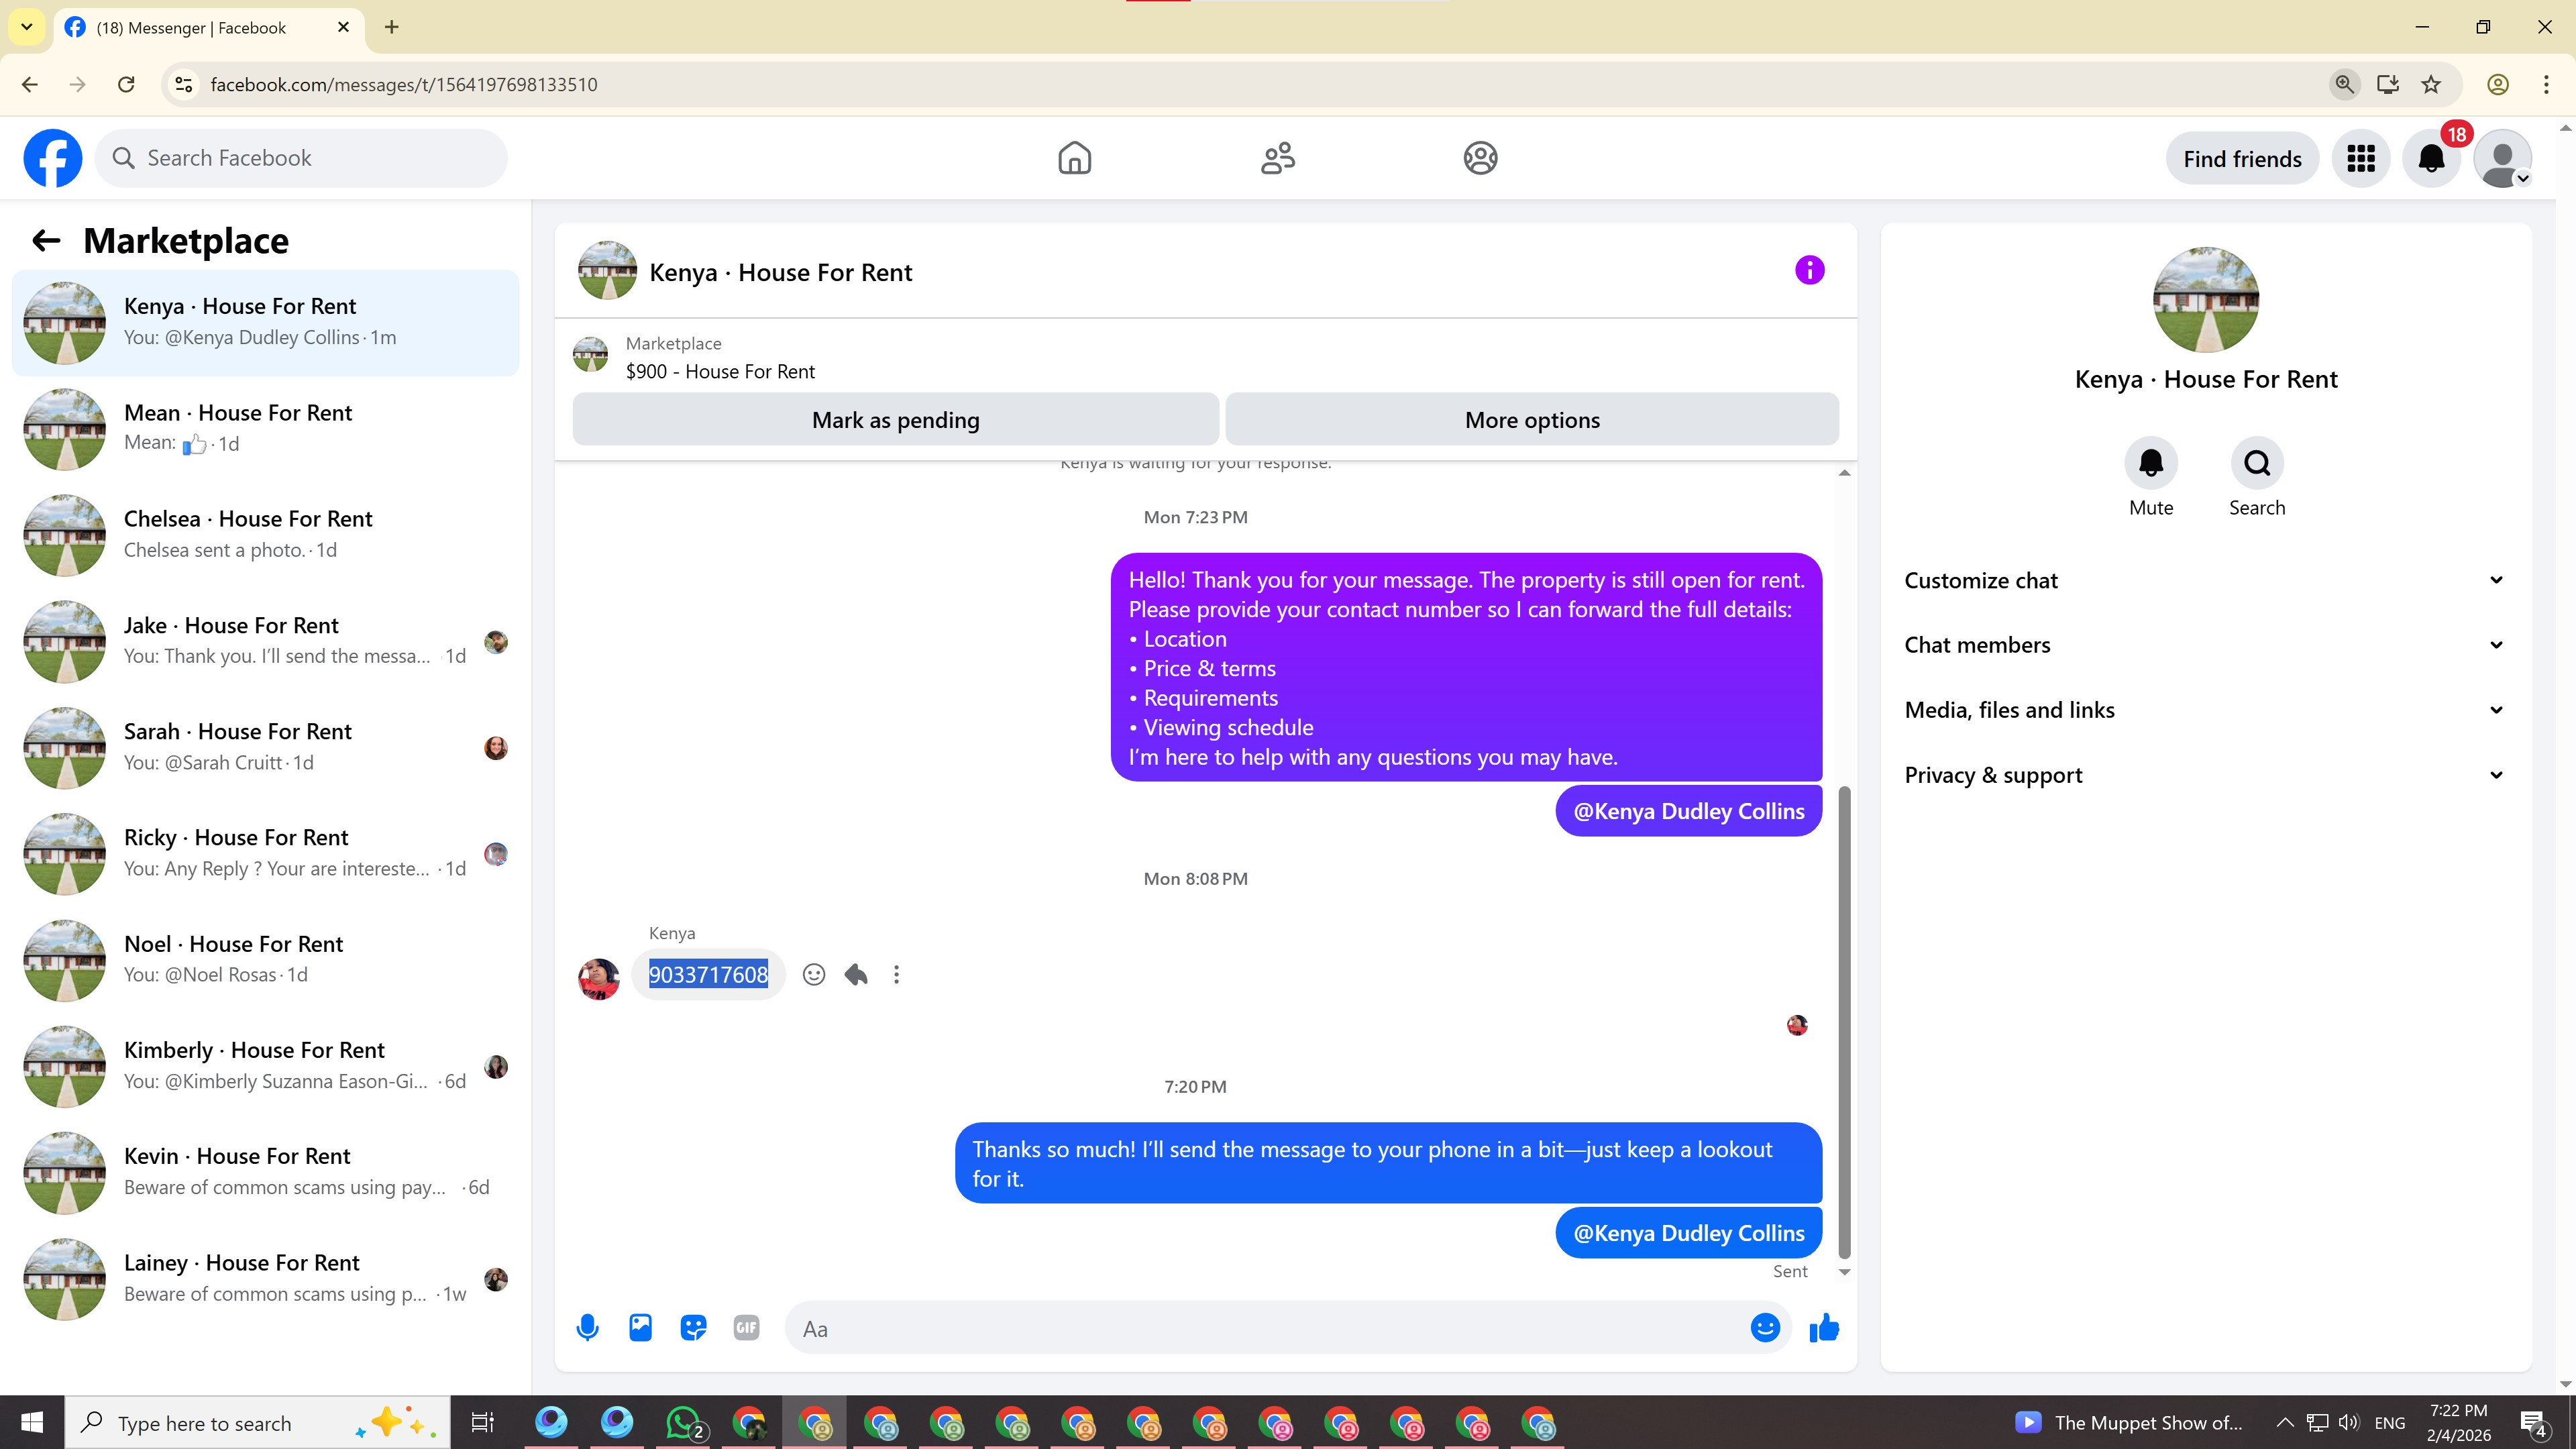Toggle the conversation information panel

pos(1809,270)
